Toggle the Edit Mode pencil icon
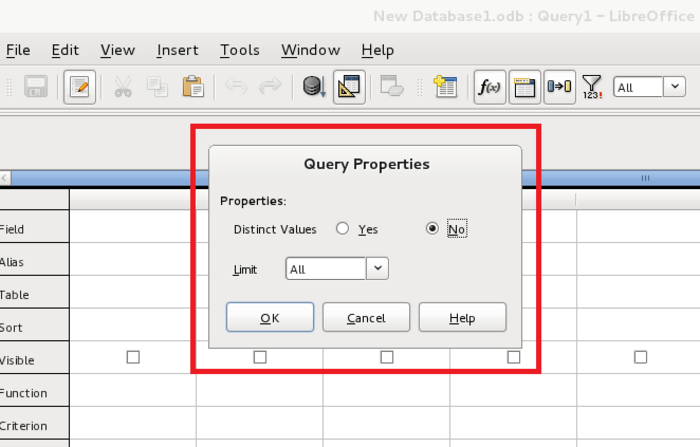 (79, 87)
